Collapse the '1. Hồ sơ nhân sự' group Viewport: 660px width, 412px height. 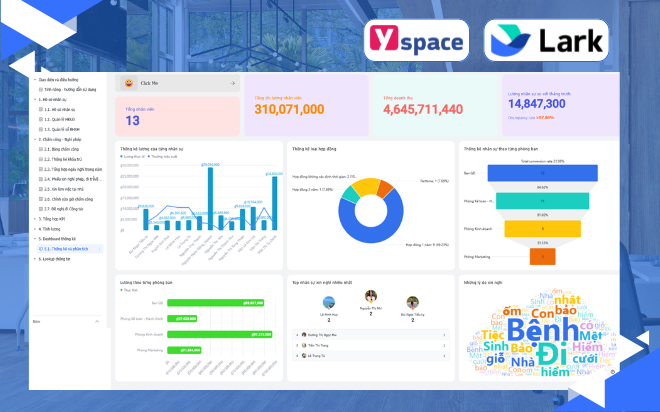point(35,100)
